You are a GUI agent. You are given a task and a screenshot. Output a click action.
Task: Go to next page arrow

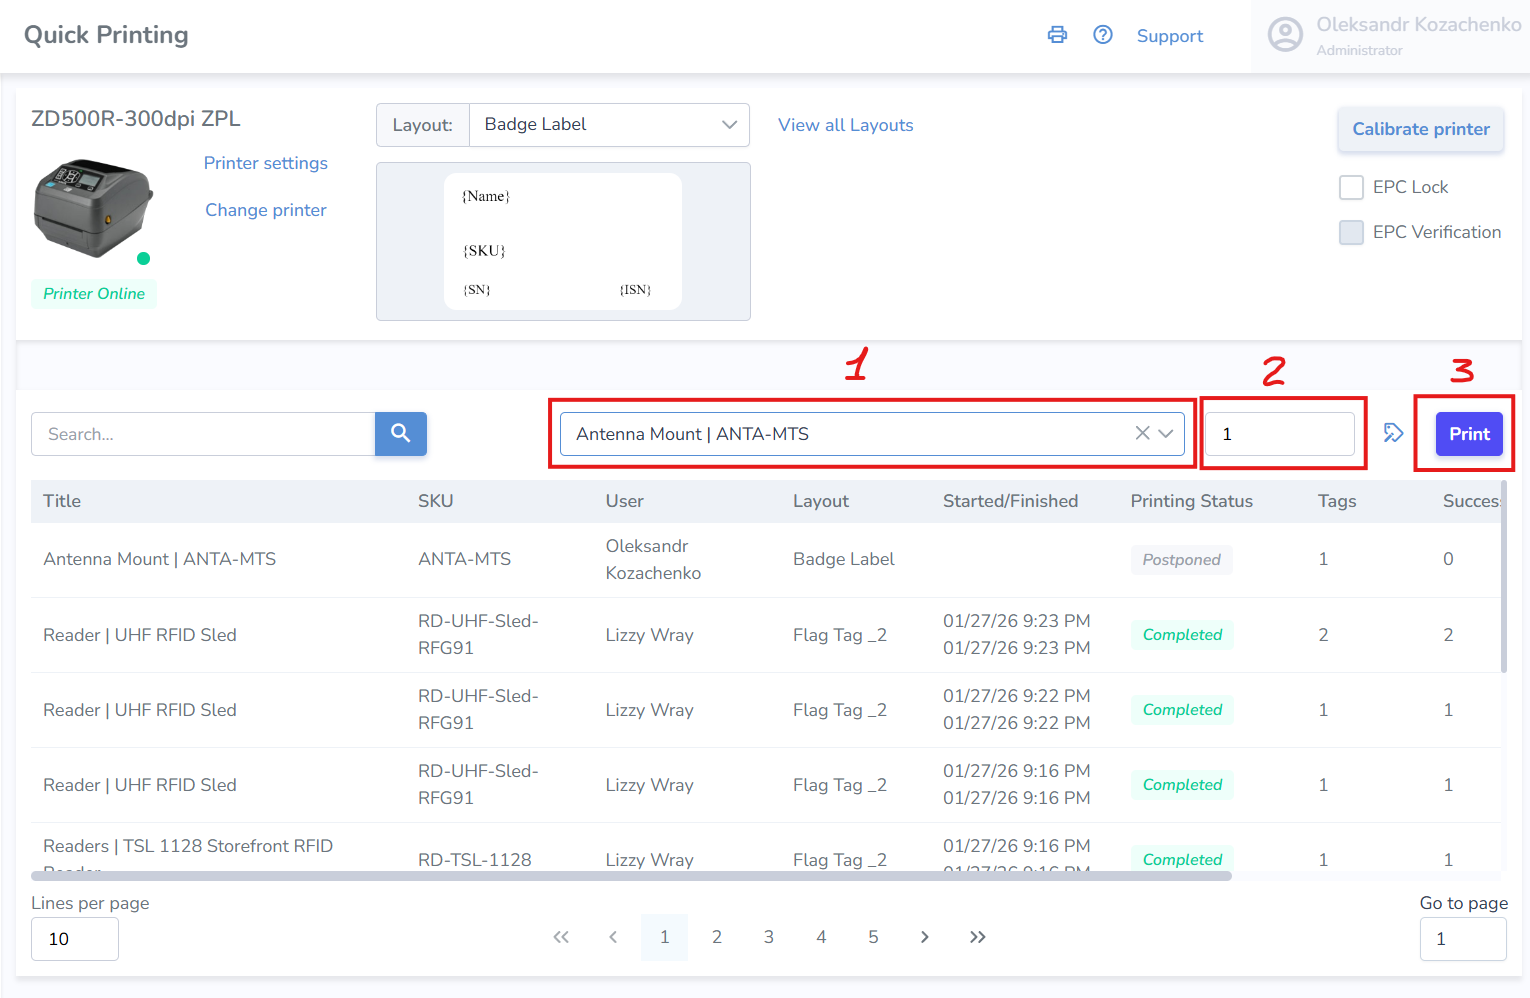(925, 937)
